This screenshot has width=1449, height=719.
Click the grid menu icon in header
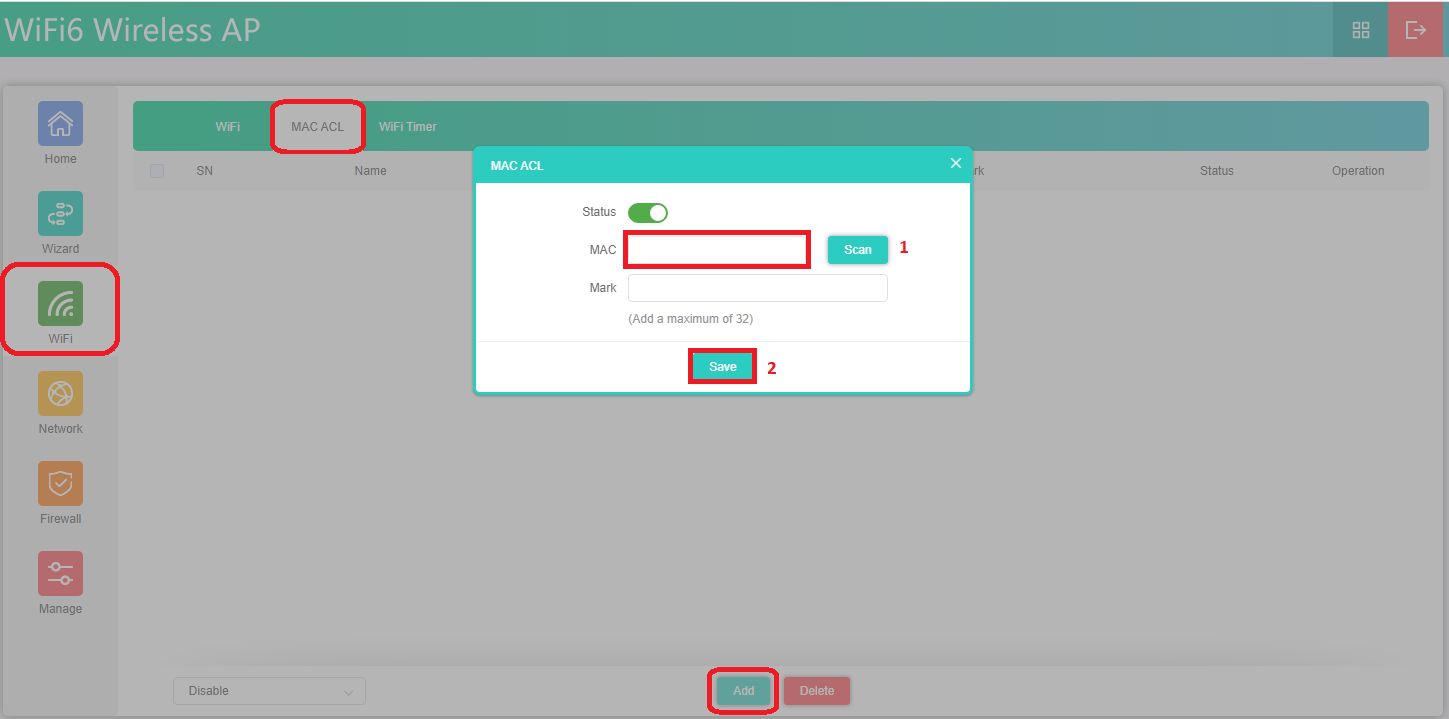coord(1360,30)
